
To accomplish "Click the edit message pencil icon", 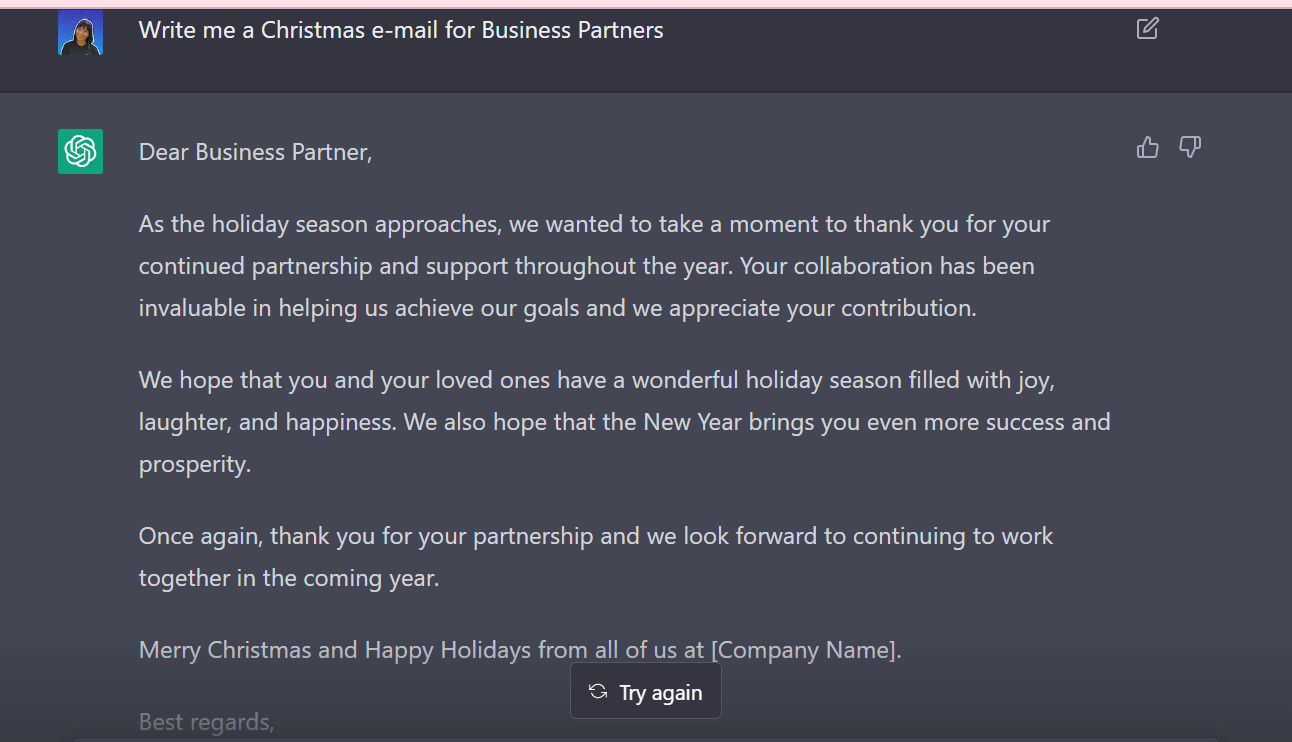I will 1148,29.
